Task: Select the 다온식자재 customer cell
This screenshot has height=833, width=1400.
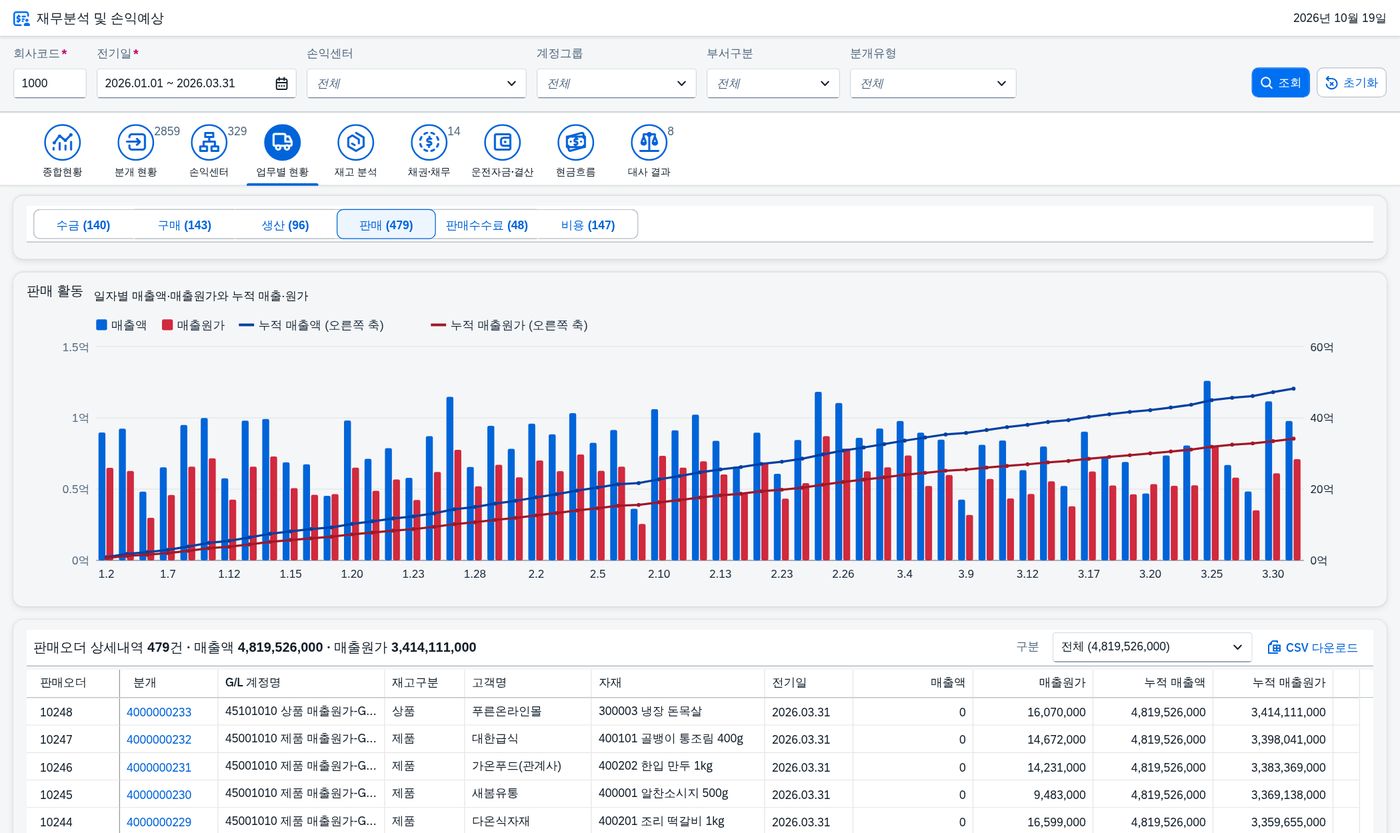Action: click(x=527, y=822)
